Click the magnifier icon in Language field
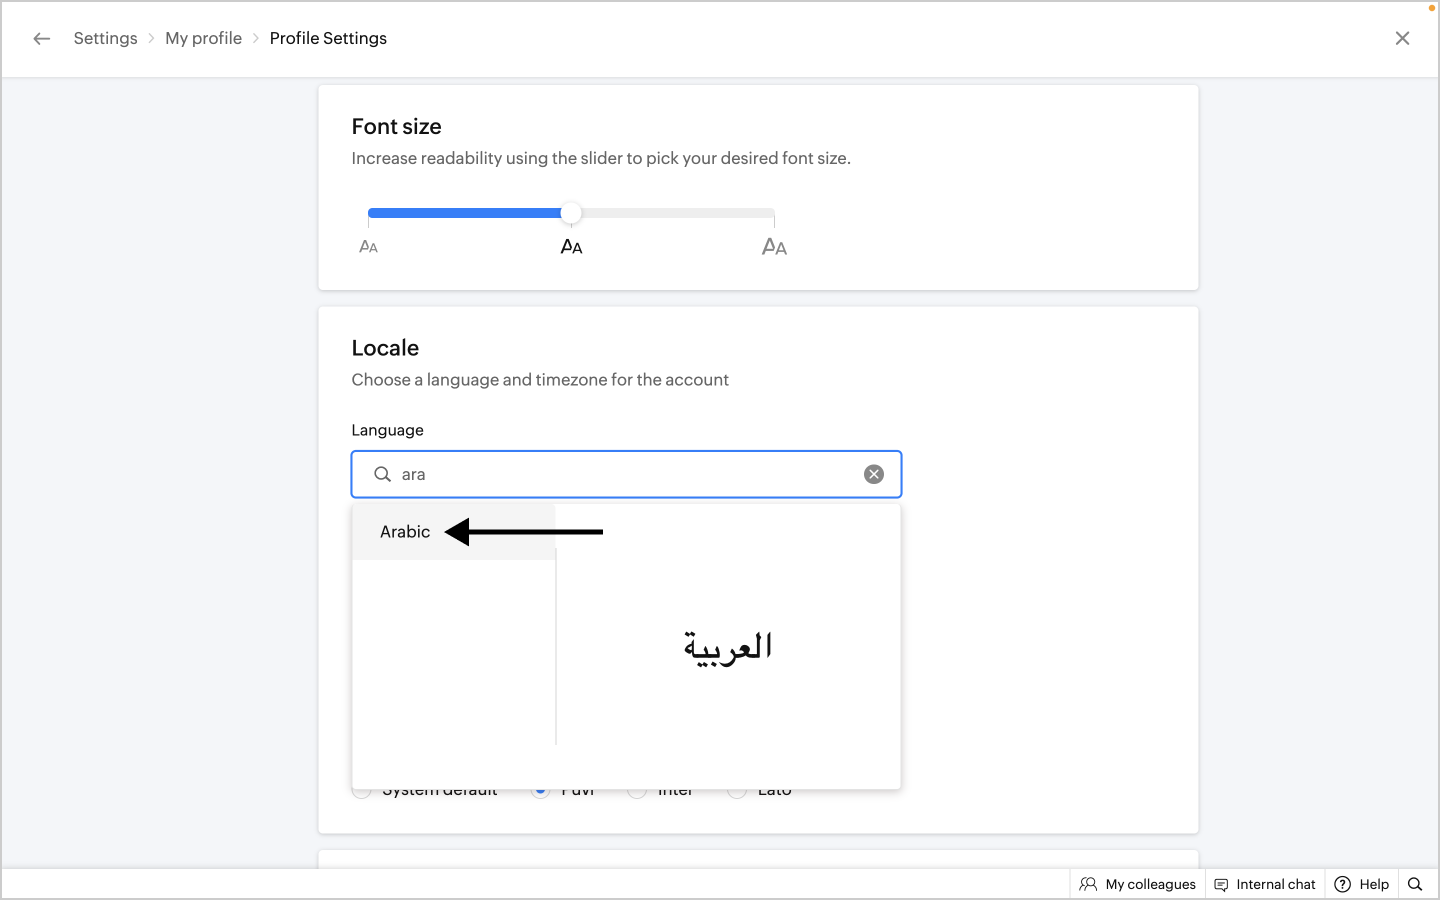This screenshot has height=900, width=1440. click(x=382, y=474)
